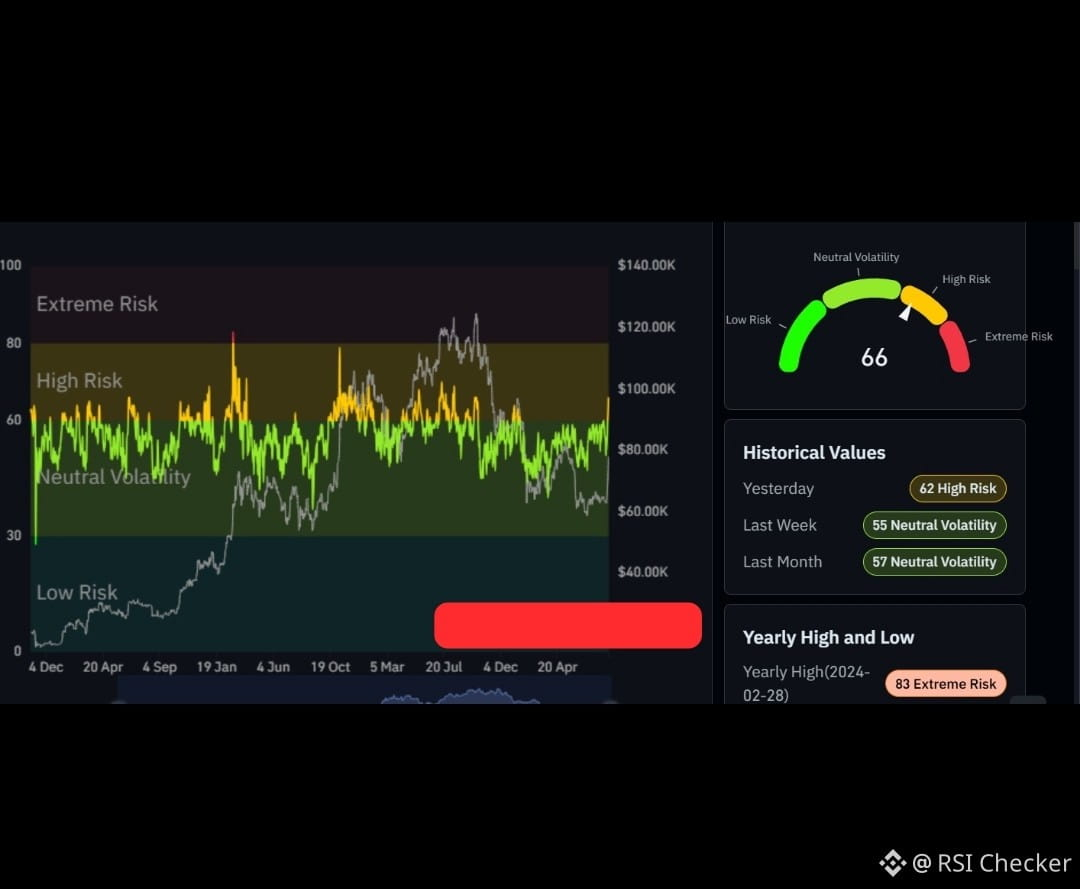1080x889 pixels.
Task: Click the gauge value 66
Action: pos(874,357)
